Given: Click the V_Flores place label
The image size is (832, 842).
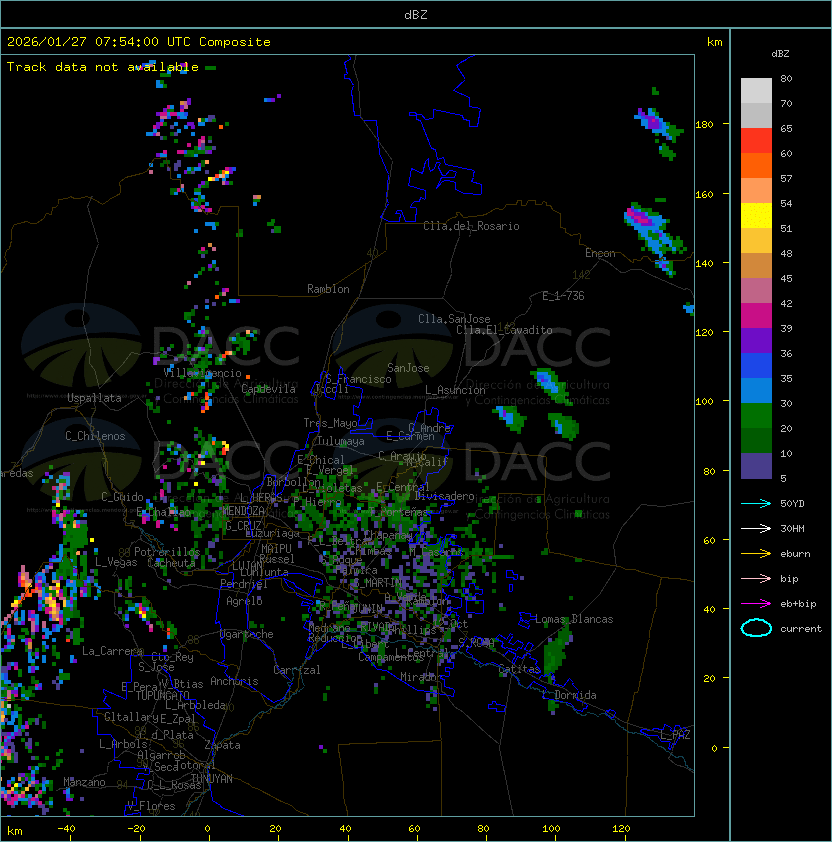Looking at the screenshot, I should (x=151, y=806).
